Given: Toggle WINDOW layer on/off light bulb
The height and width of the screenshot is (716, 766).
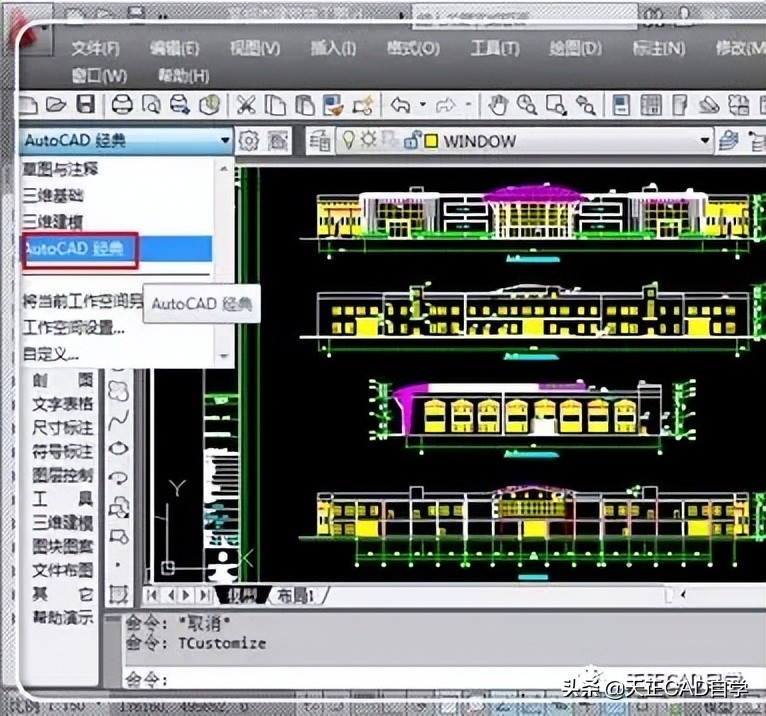Looking at the screenshot, I should tap(348, 140).
